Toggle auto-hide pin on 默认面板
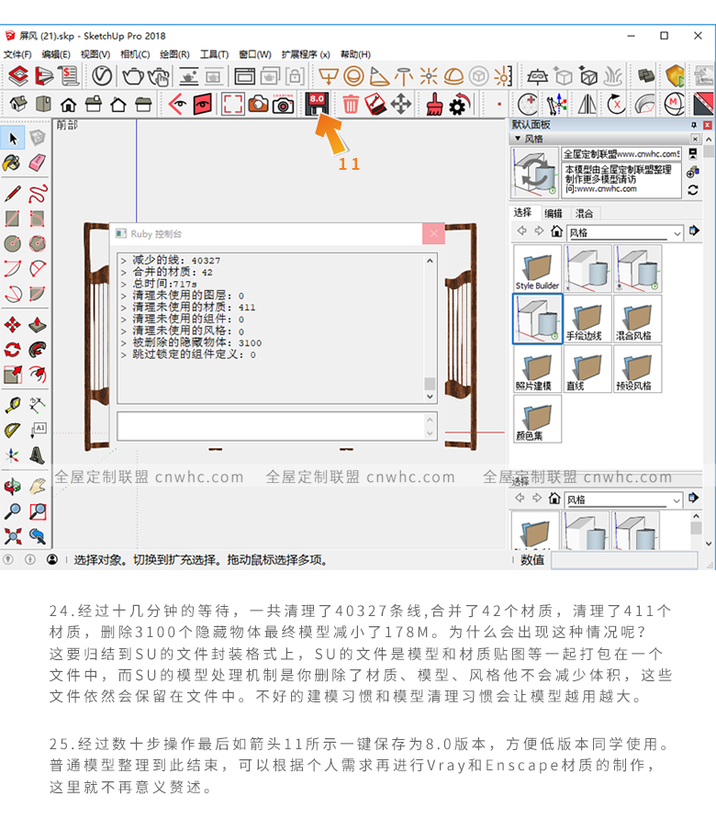This screenshot has width=716, height=830. click(694, 125)
